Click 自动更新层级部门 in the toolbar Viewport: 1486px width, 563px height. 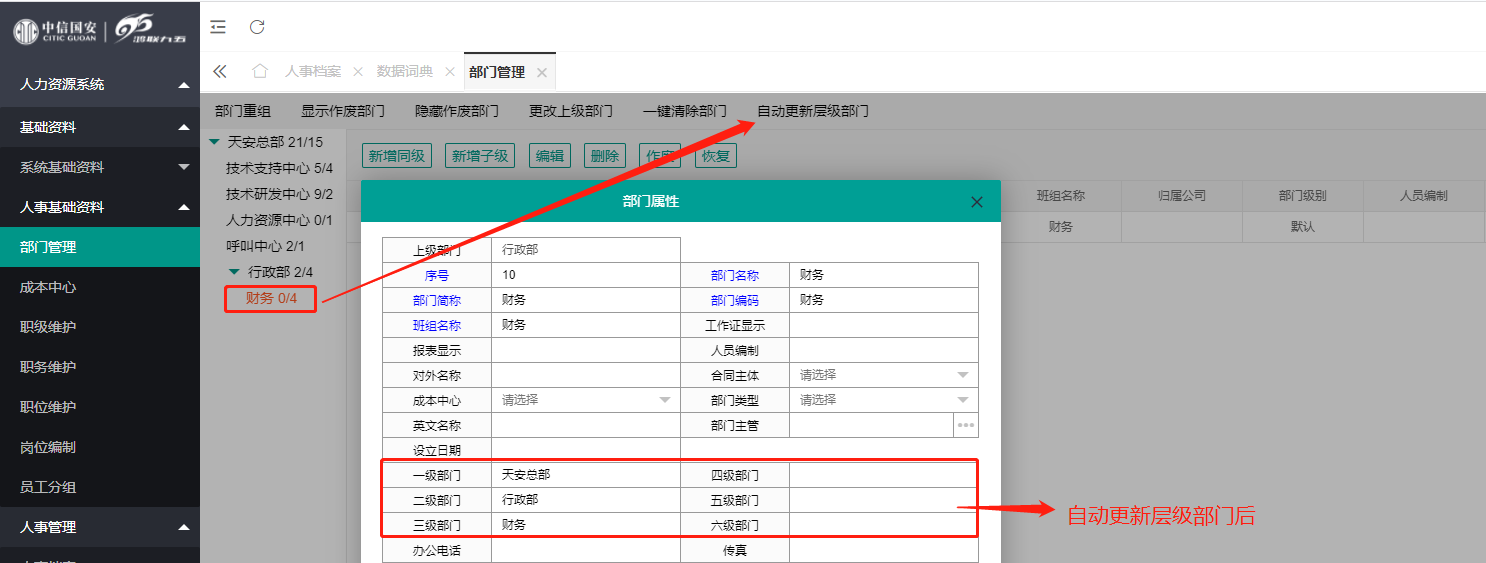point(812,111)
